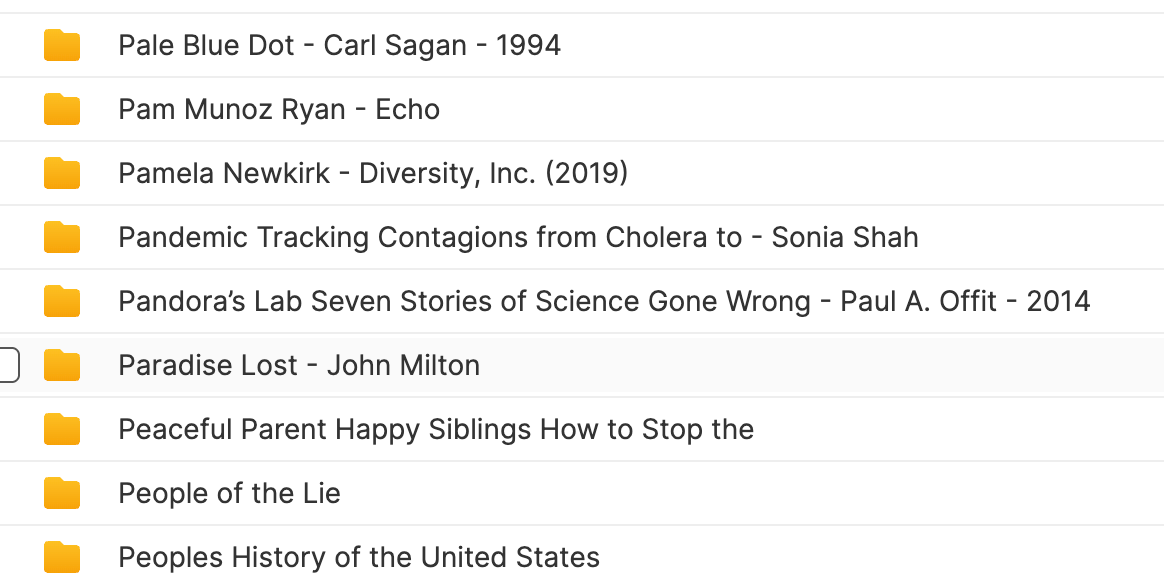1164x582 pixels.
Task: Tick the checkbox on the Paradise Lost row
Action: click(x=7, y=364)
